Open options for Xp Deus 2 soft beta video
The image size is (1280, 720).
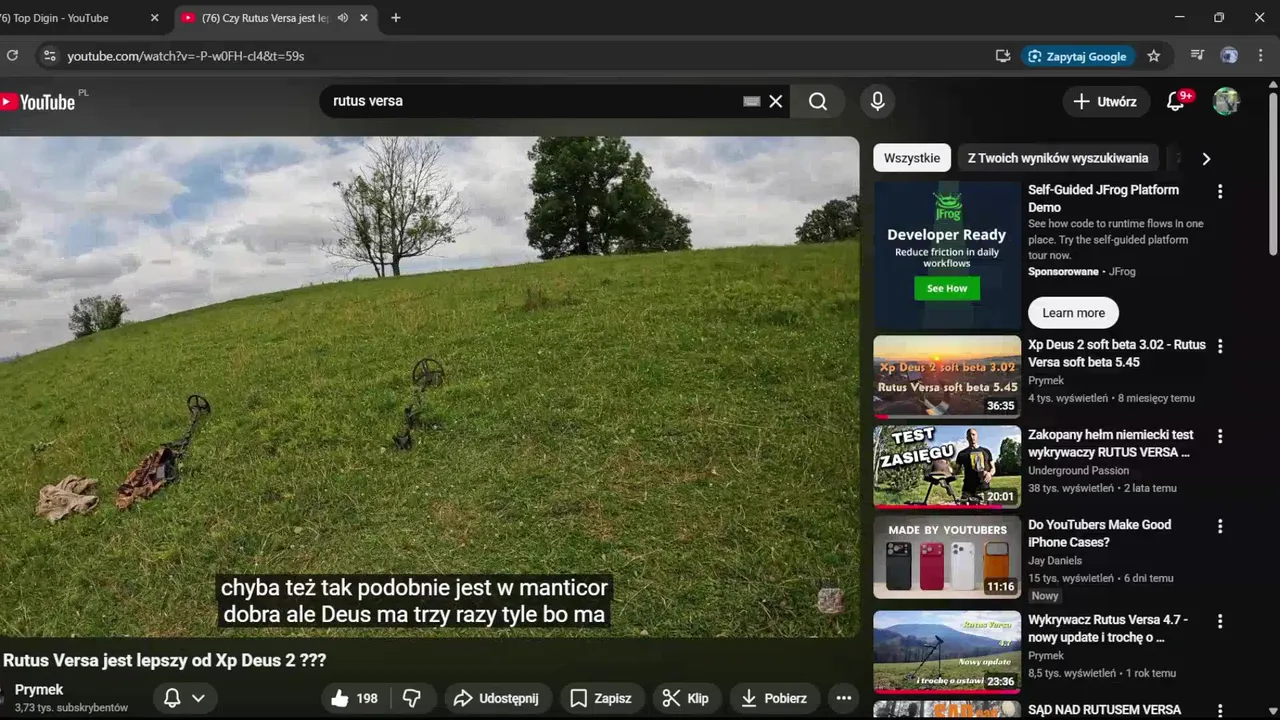tap(1220, 346)
